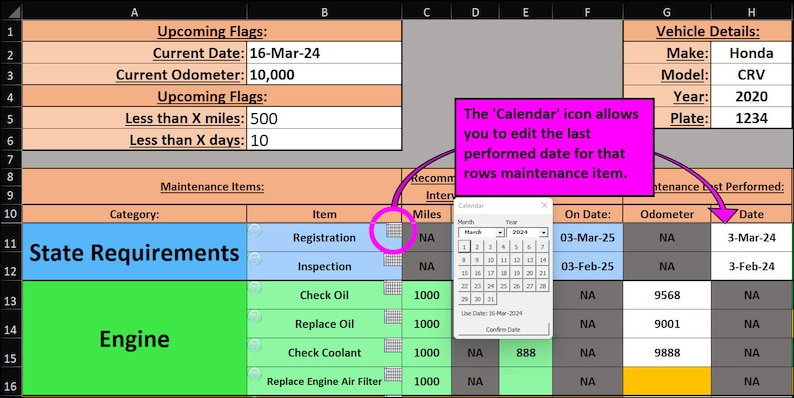Pick day 14 in the Calendar popup
This screenshot has height=398, width=794.
(x=542, y=260)
